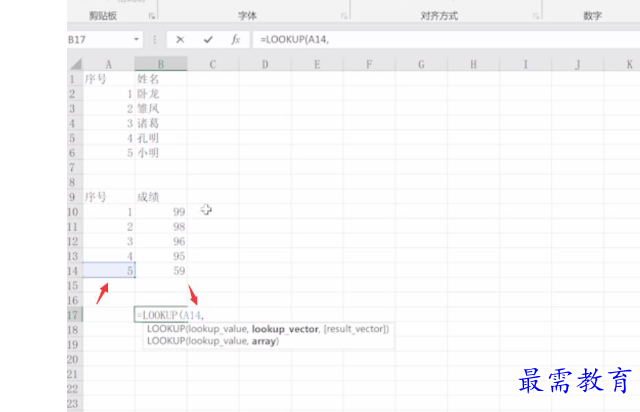Open font (字体) group dialog launcher
Screen dimensions: 640x412
[x=344, y=16]
